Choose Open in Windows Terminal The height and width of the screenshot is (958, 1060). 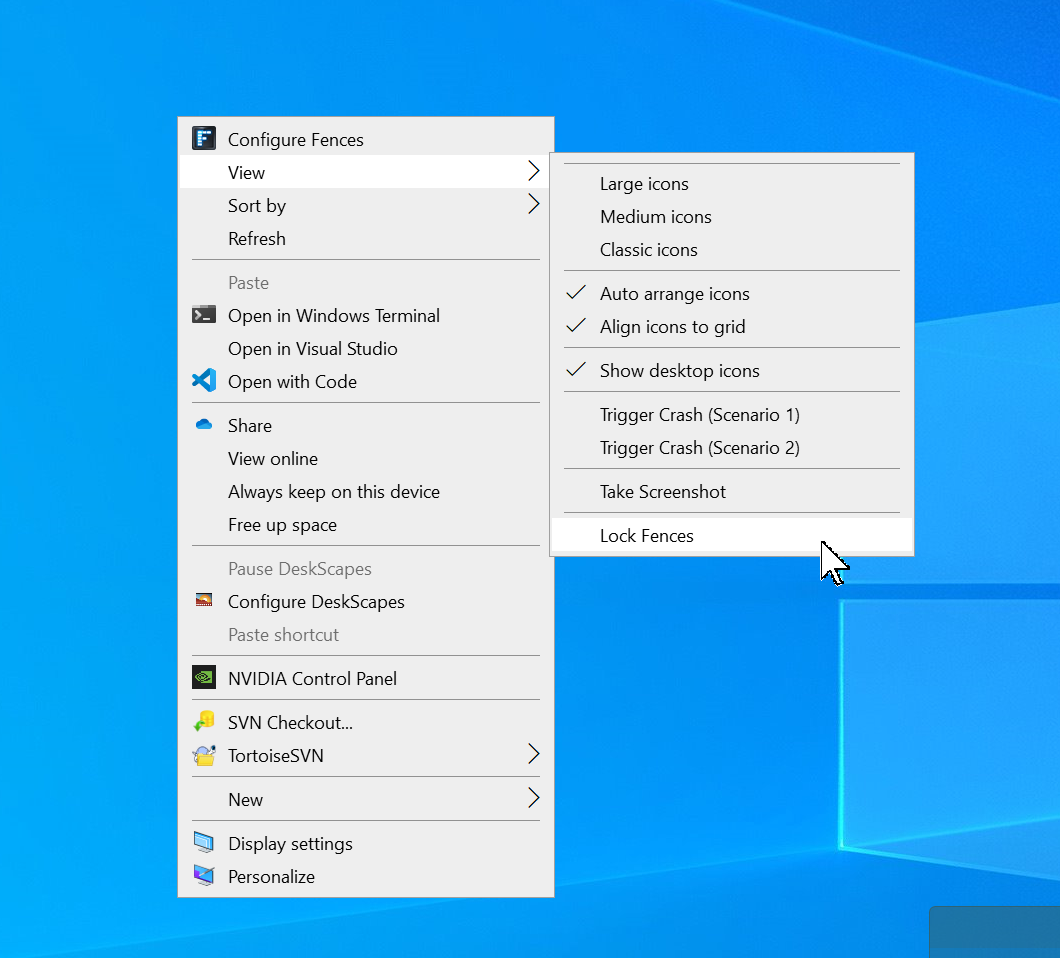tap(366, 316)
